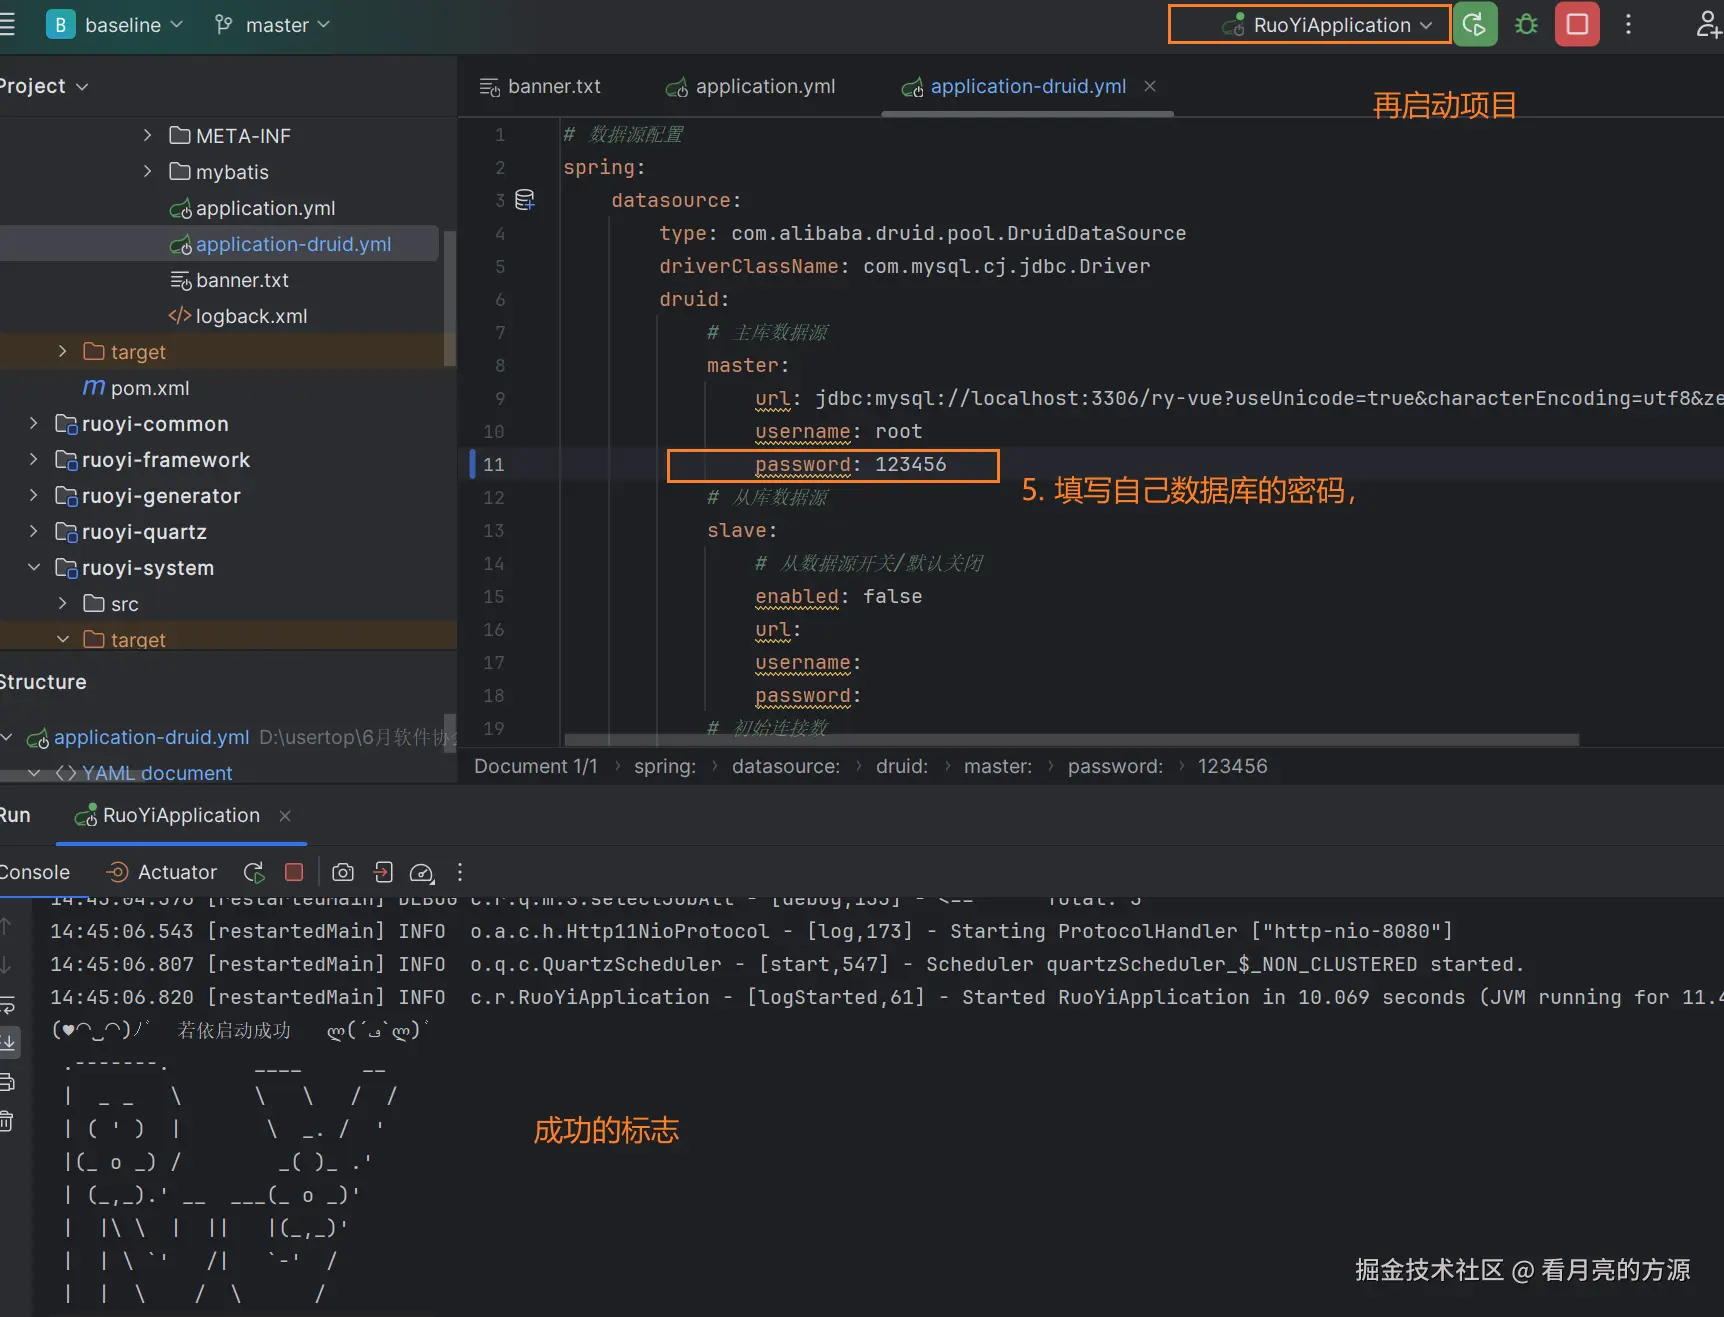Click the editor horizontal scrollbar
The image size is (1724, 1317).
(1072, 740)
